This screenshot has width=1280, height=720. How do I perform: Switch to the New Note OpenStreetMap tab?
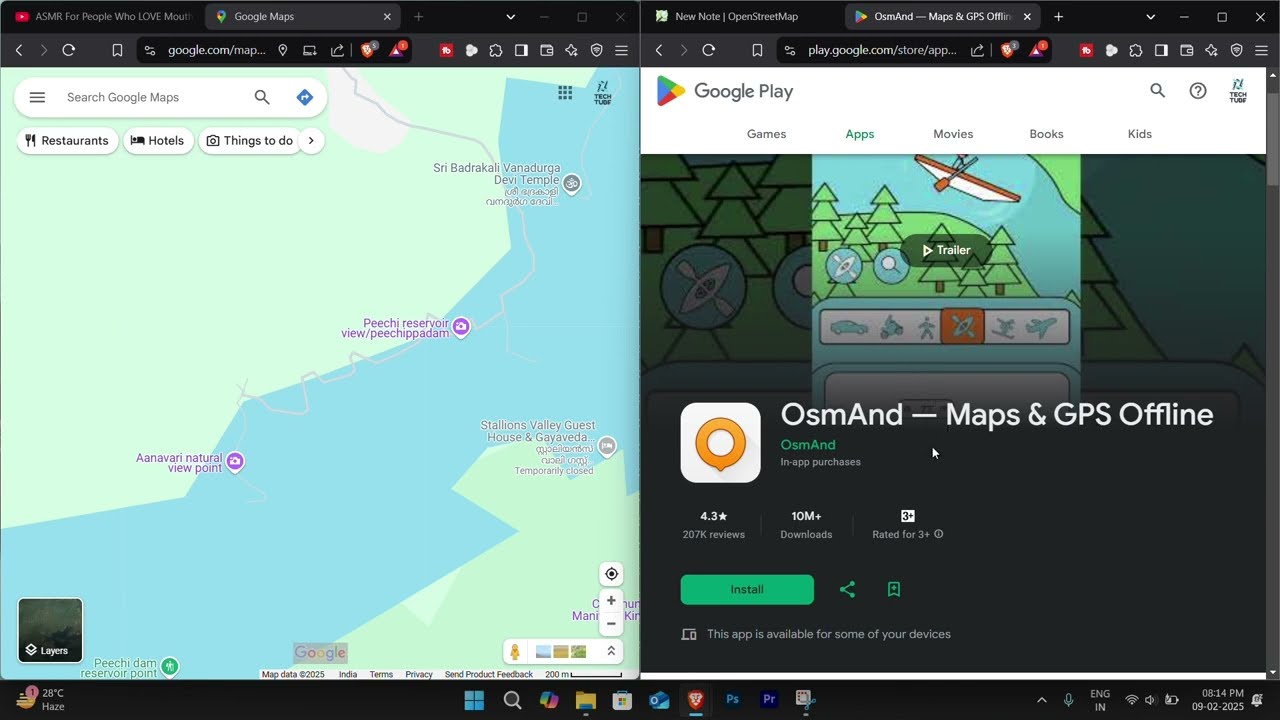[742, 17]
